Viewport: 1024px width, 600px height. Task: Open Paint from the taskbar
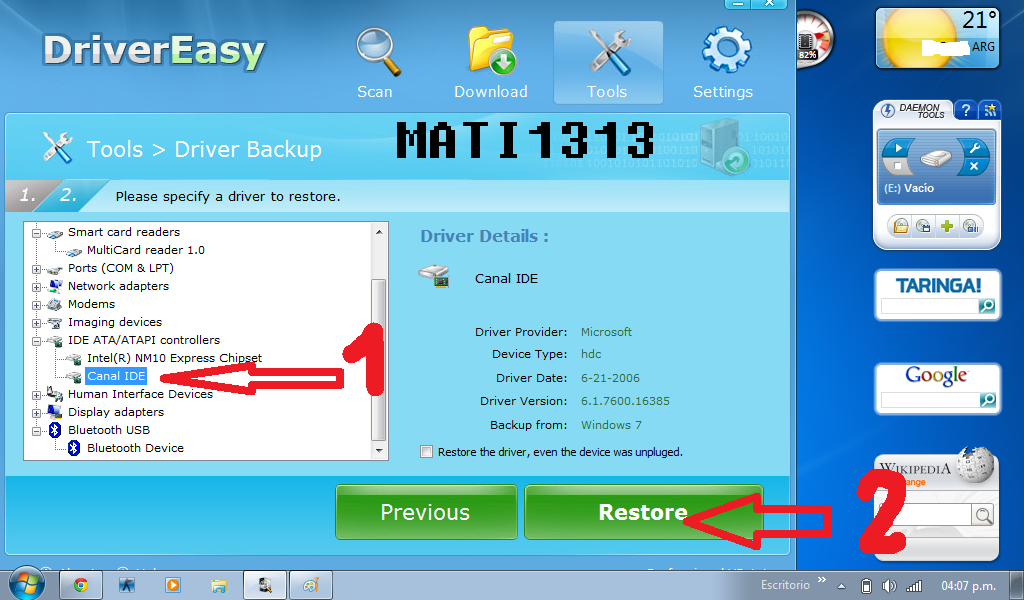click(x=311, y=585)
